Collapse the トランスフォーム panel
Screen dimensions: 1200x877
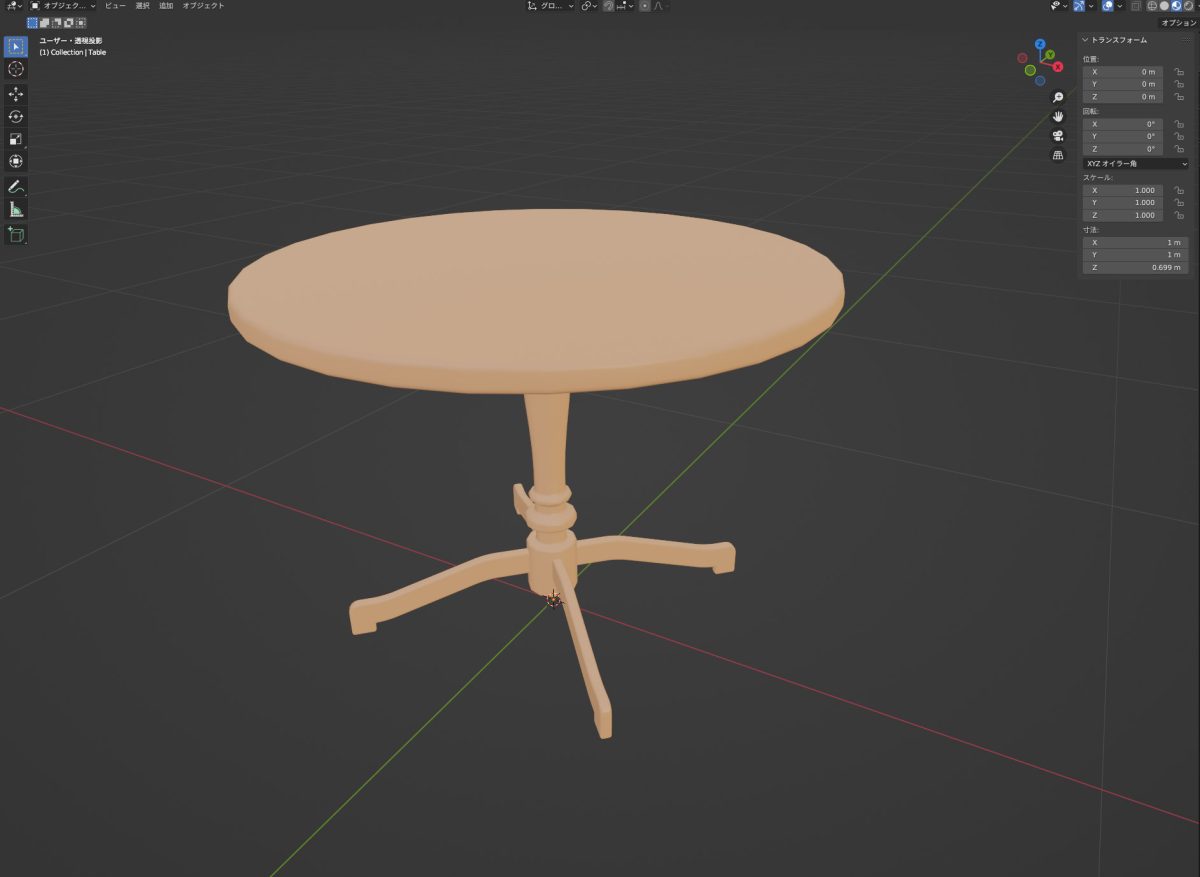click(x=1085, y=40)
